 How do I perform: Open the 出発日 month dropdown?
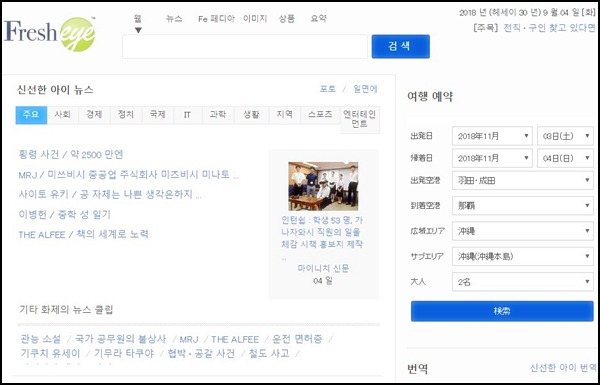pos(492,136)
